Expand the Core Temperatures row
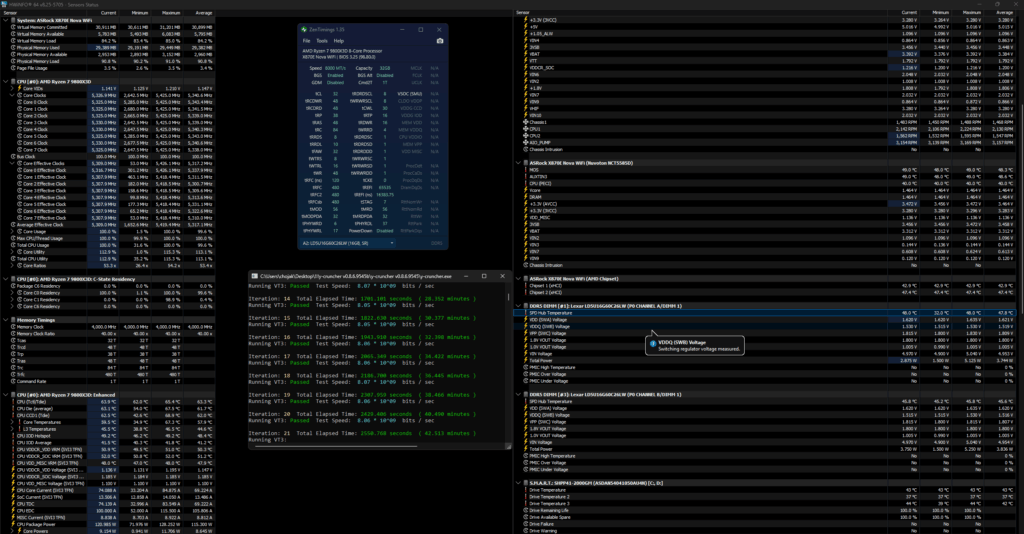This screenshot has height=534, width=1024. pyautogui.click(x=12, y=422)
